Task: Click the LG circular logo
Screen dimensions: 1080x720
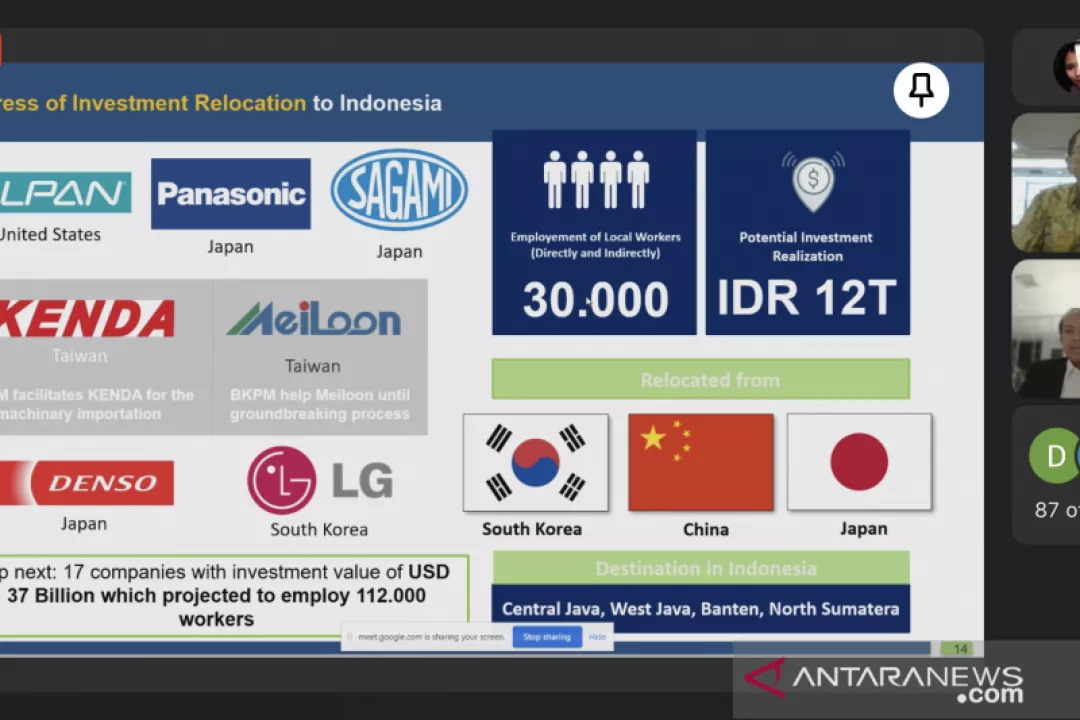Action: tap(282, 480)
